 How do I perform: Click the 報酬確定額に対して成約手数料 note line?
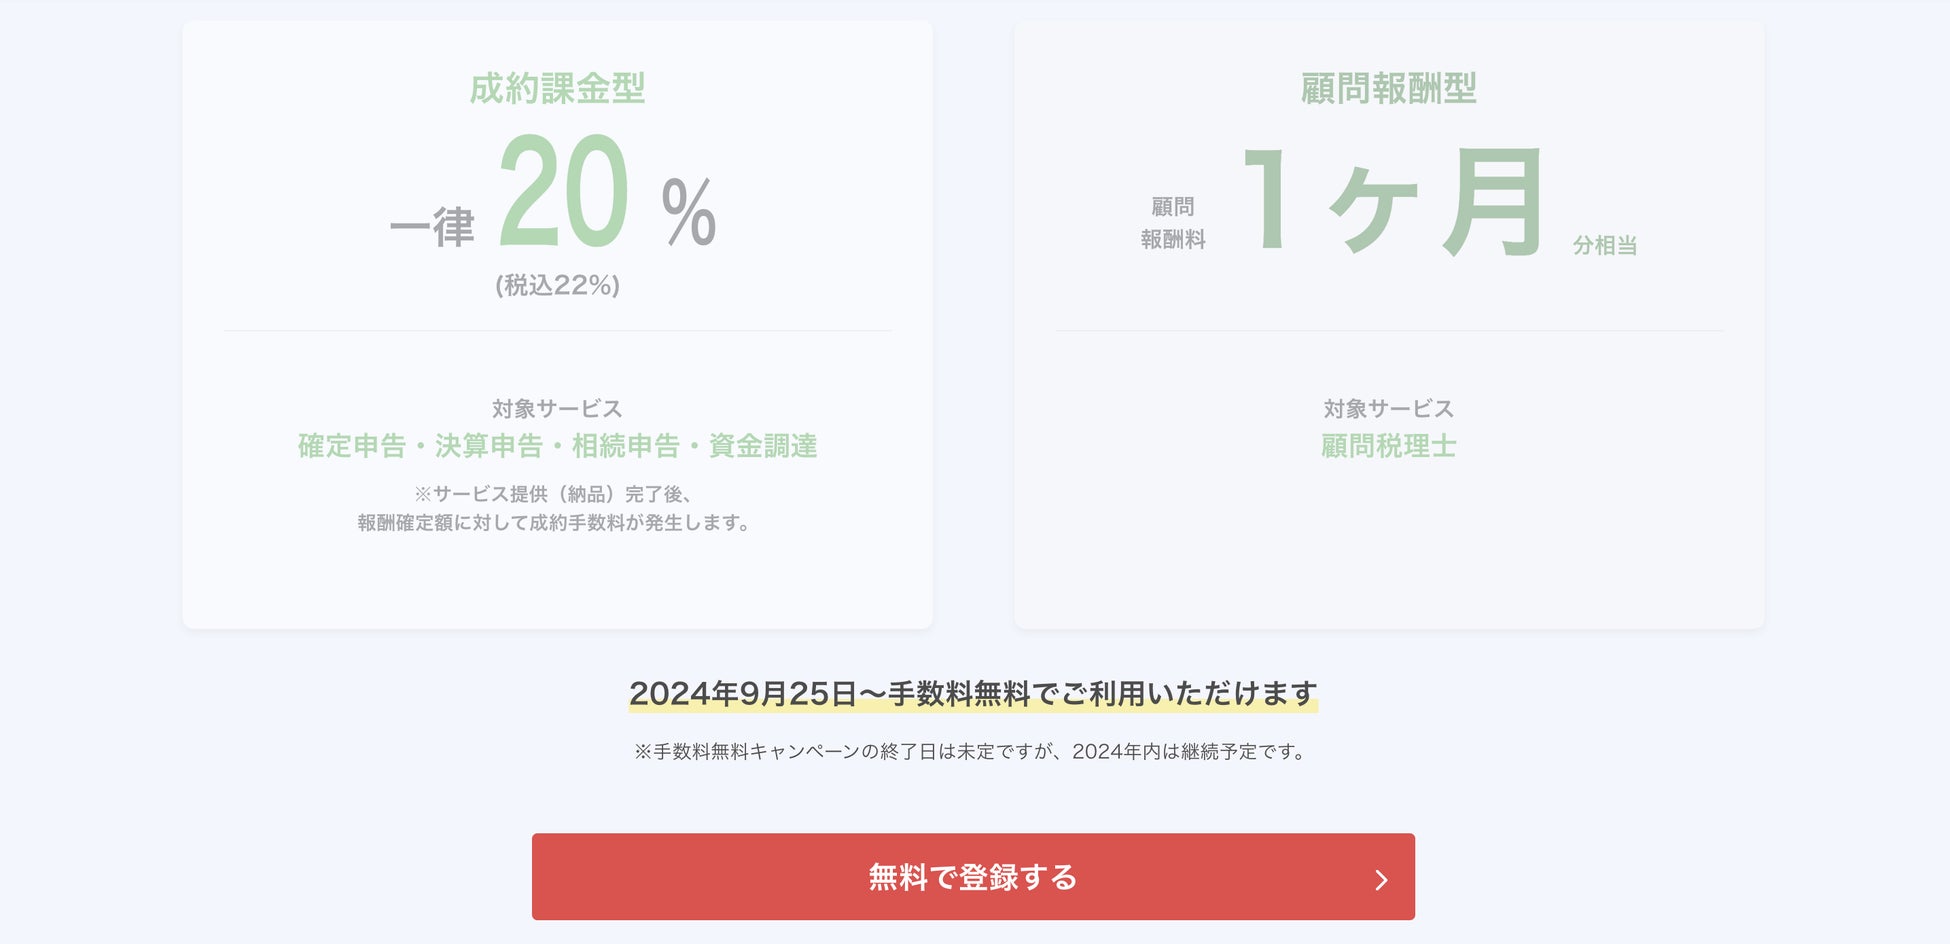tap(555, 523)
